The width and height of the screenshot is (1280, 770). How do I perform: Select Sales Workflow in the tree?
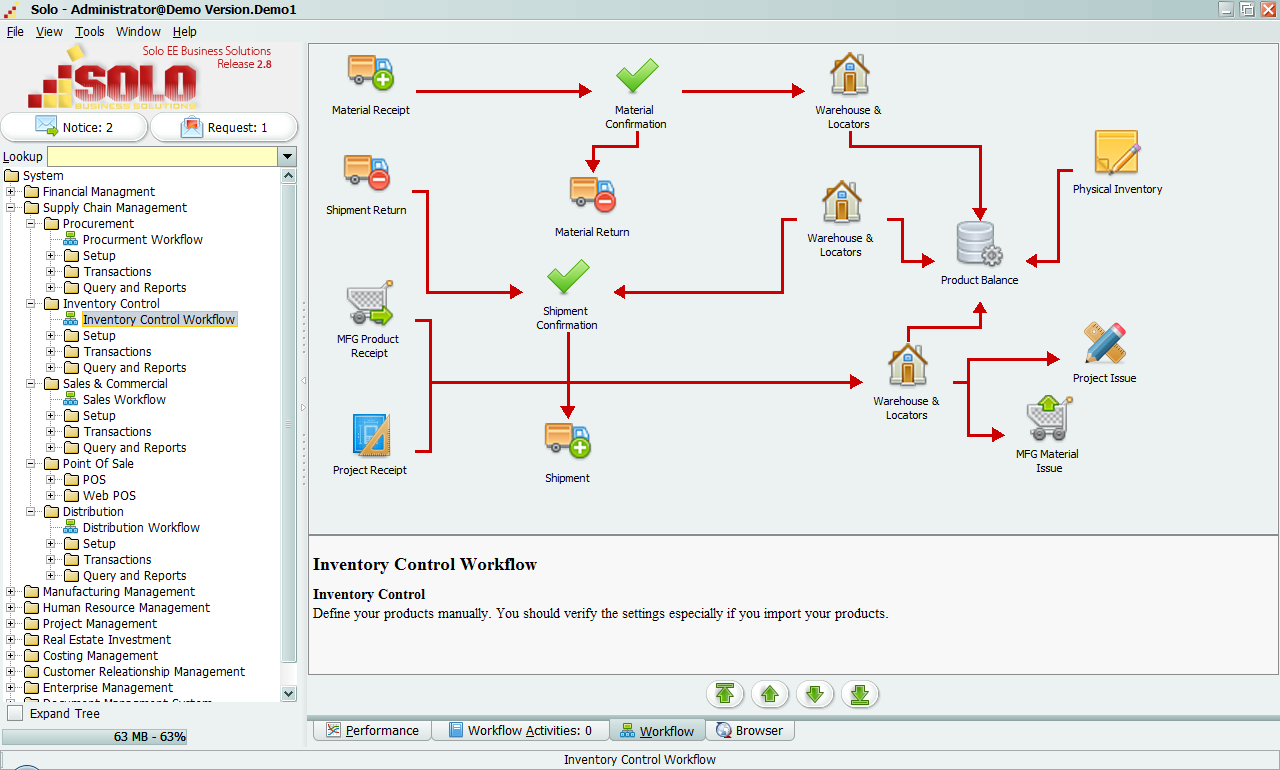[124, 400]
